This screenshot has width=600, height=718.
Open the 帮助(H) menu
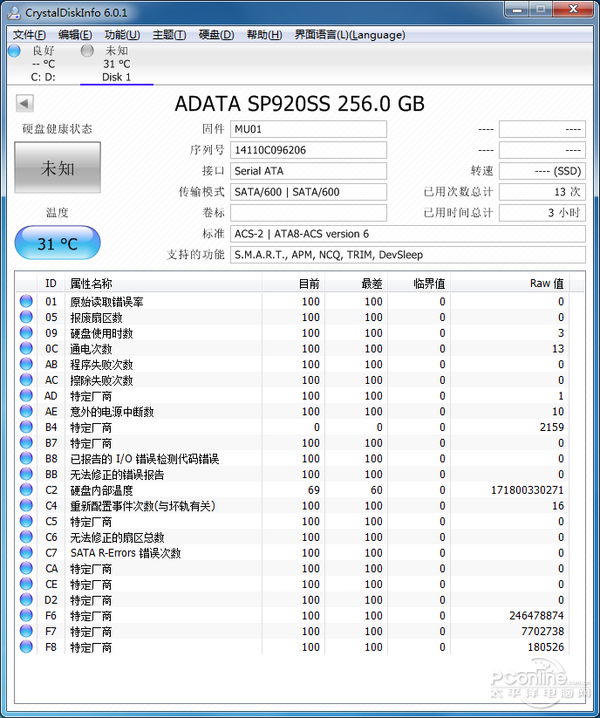pyautogui.click(x=264, y=35)
